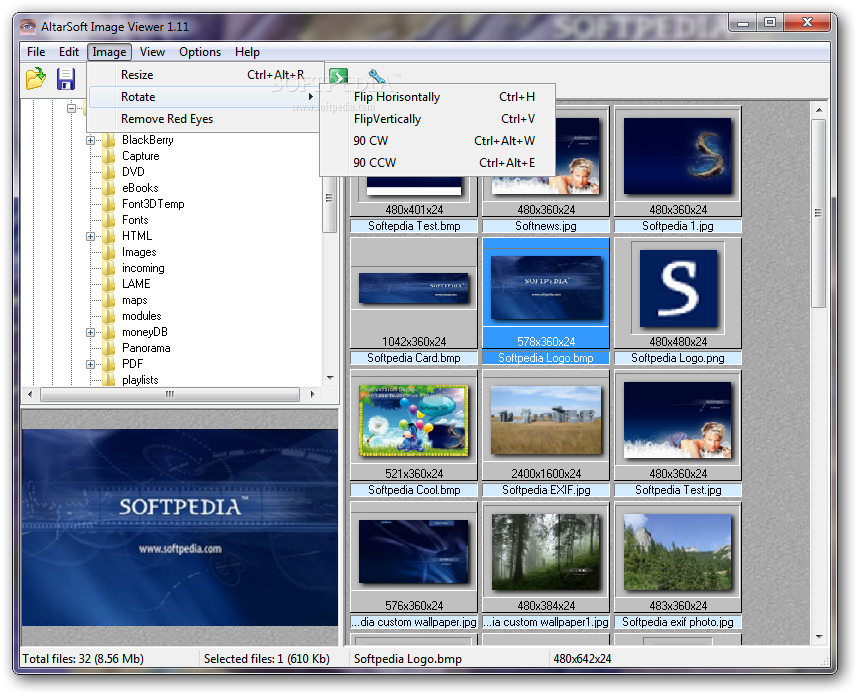
Task: Click the open folder toolbar icon
Action: (x=36, y=78)
